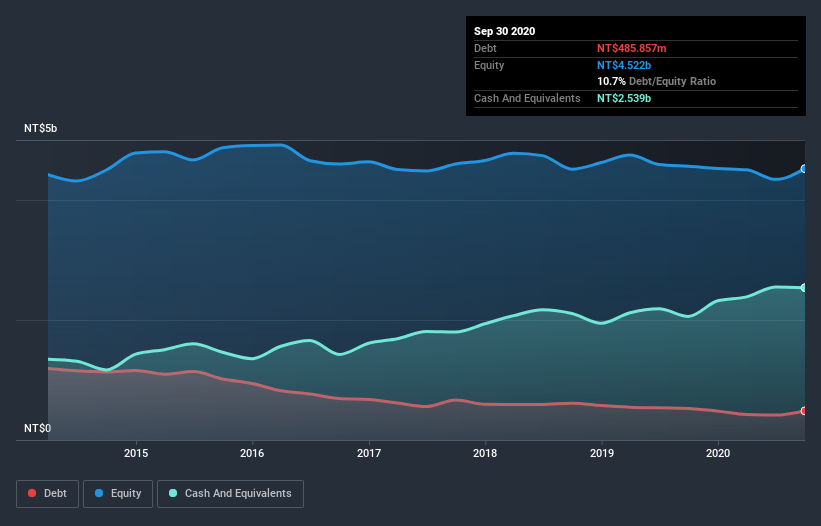
Task: Select the 2018 x-axis label
Action: 485,453
